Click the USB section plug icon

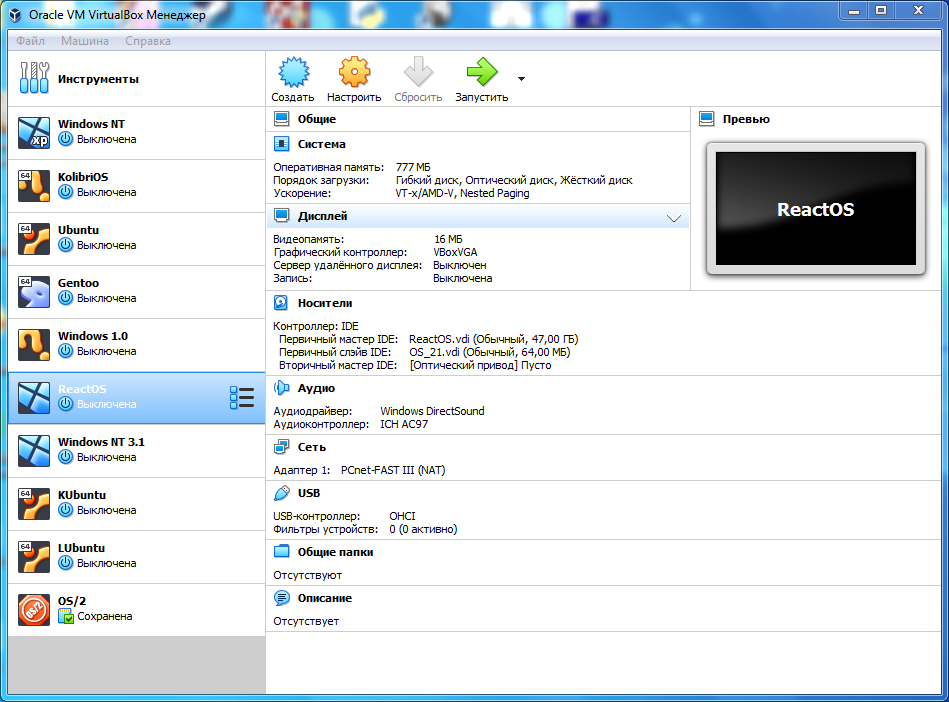(x=281, y=493)
